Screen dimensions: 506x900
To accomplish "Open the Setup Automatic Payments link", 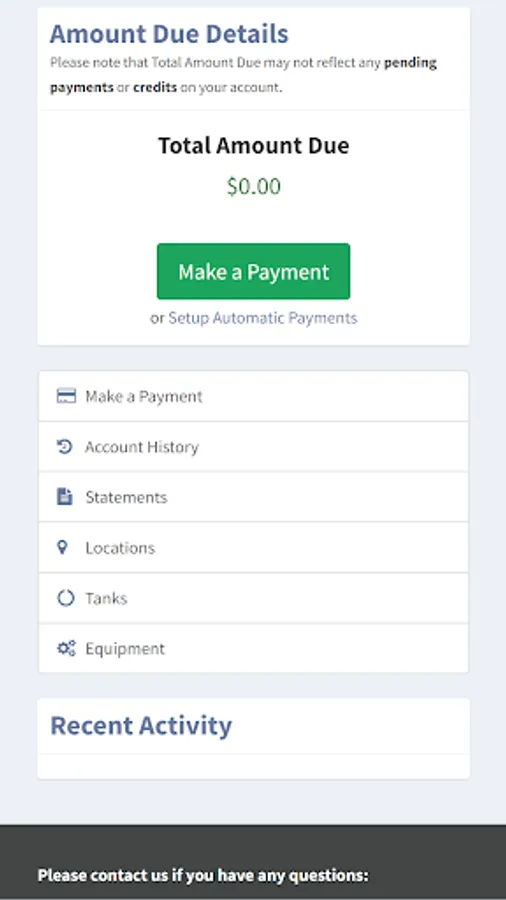I will [263, 318].
